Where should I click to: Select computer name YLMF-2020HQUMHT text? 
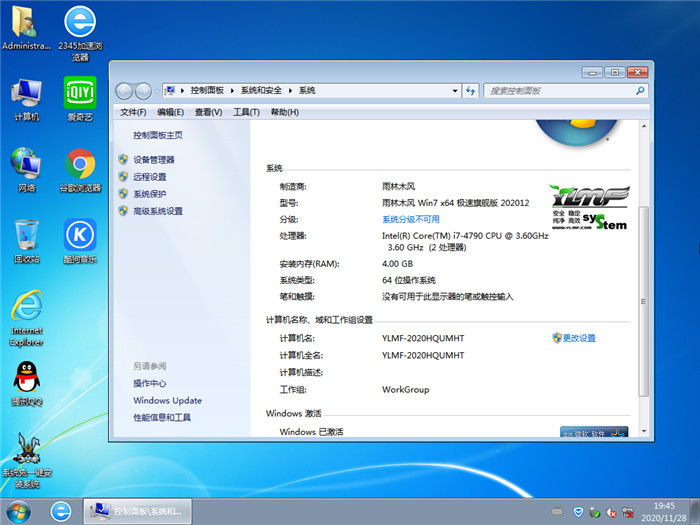coord(423,338)
